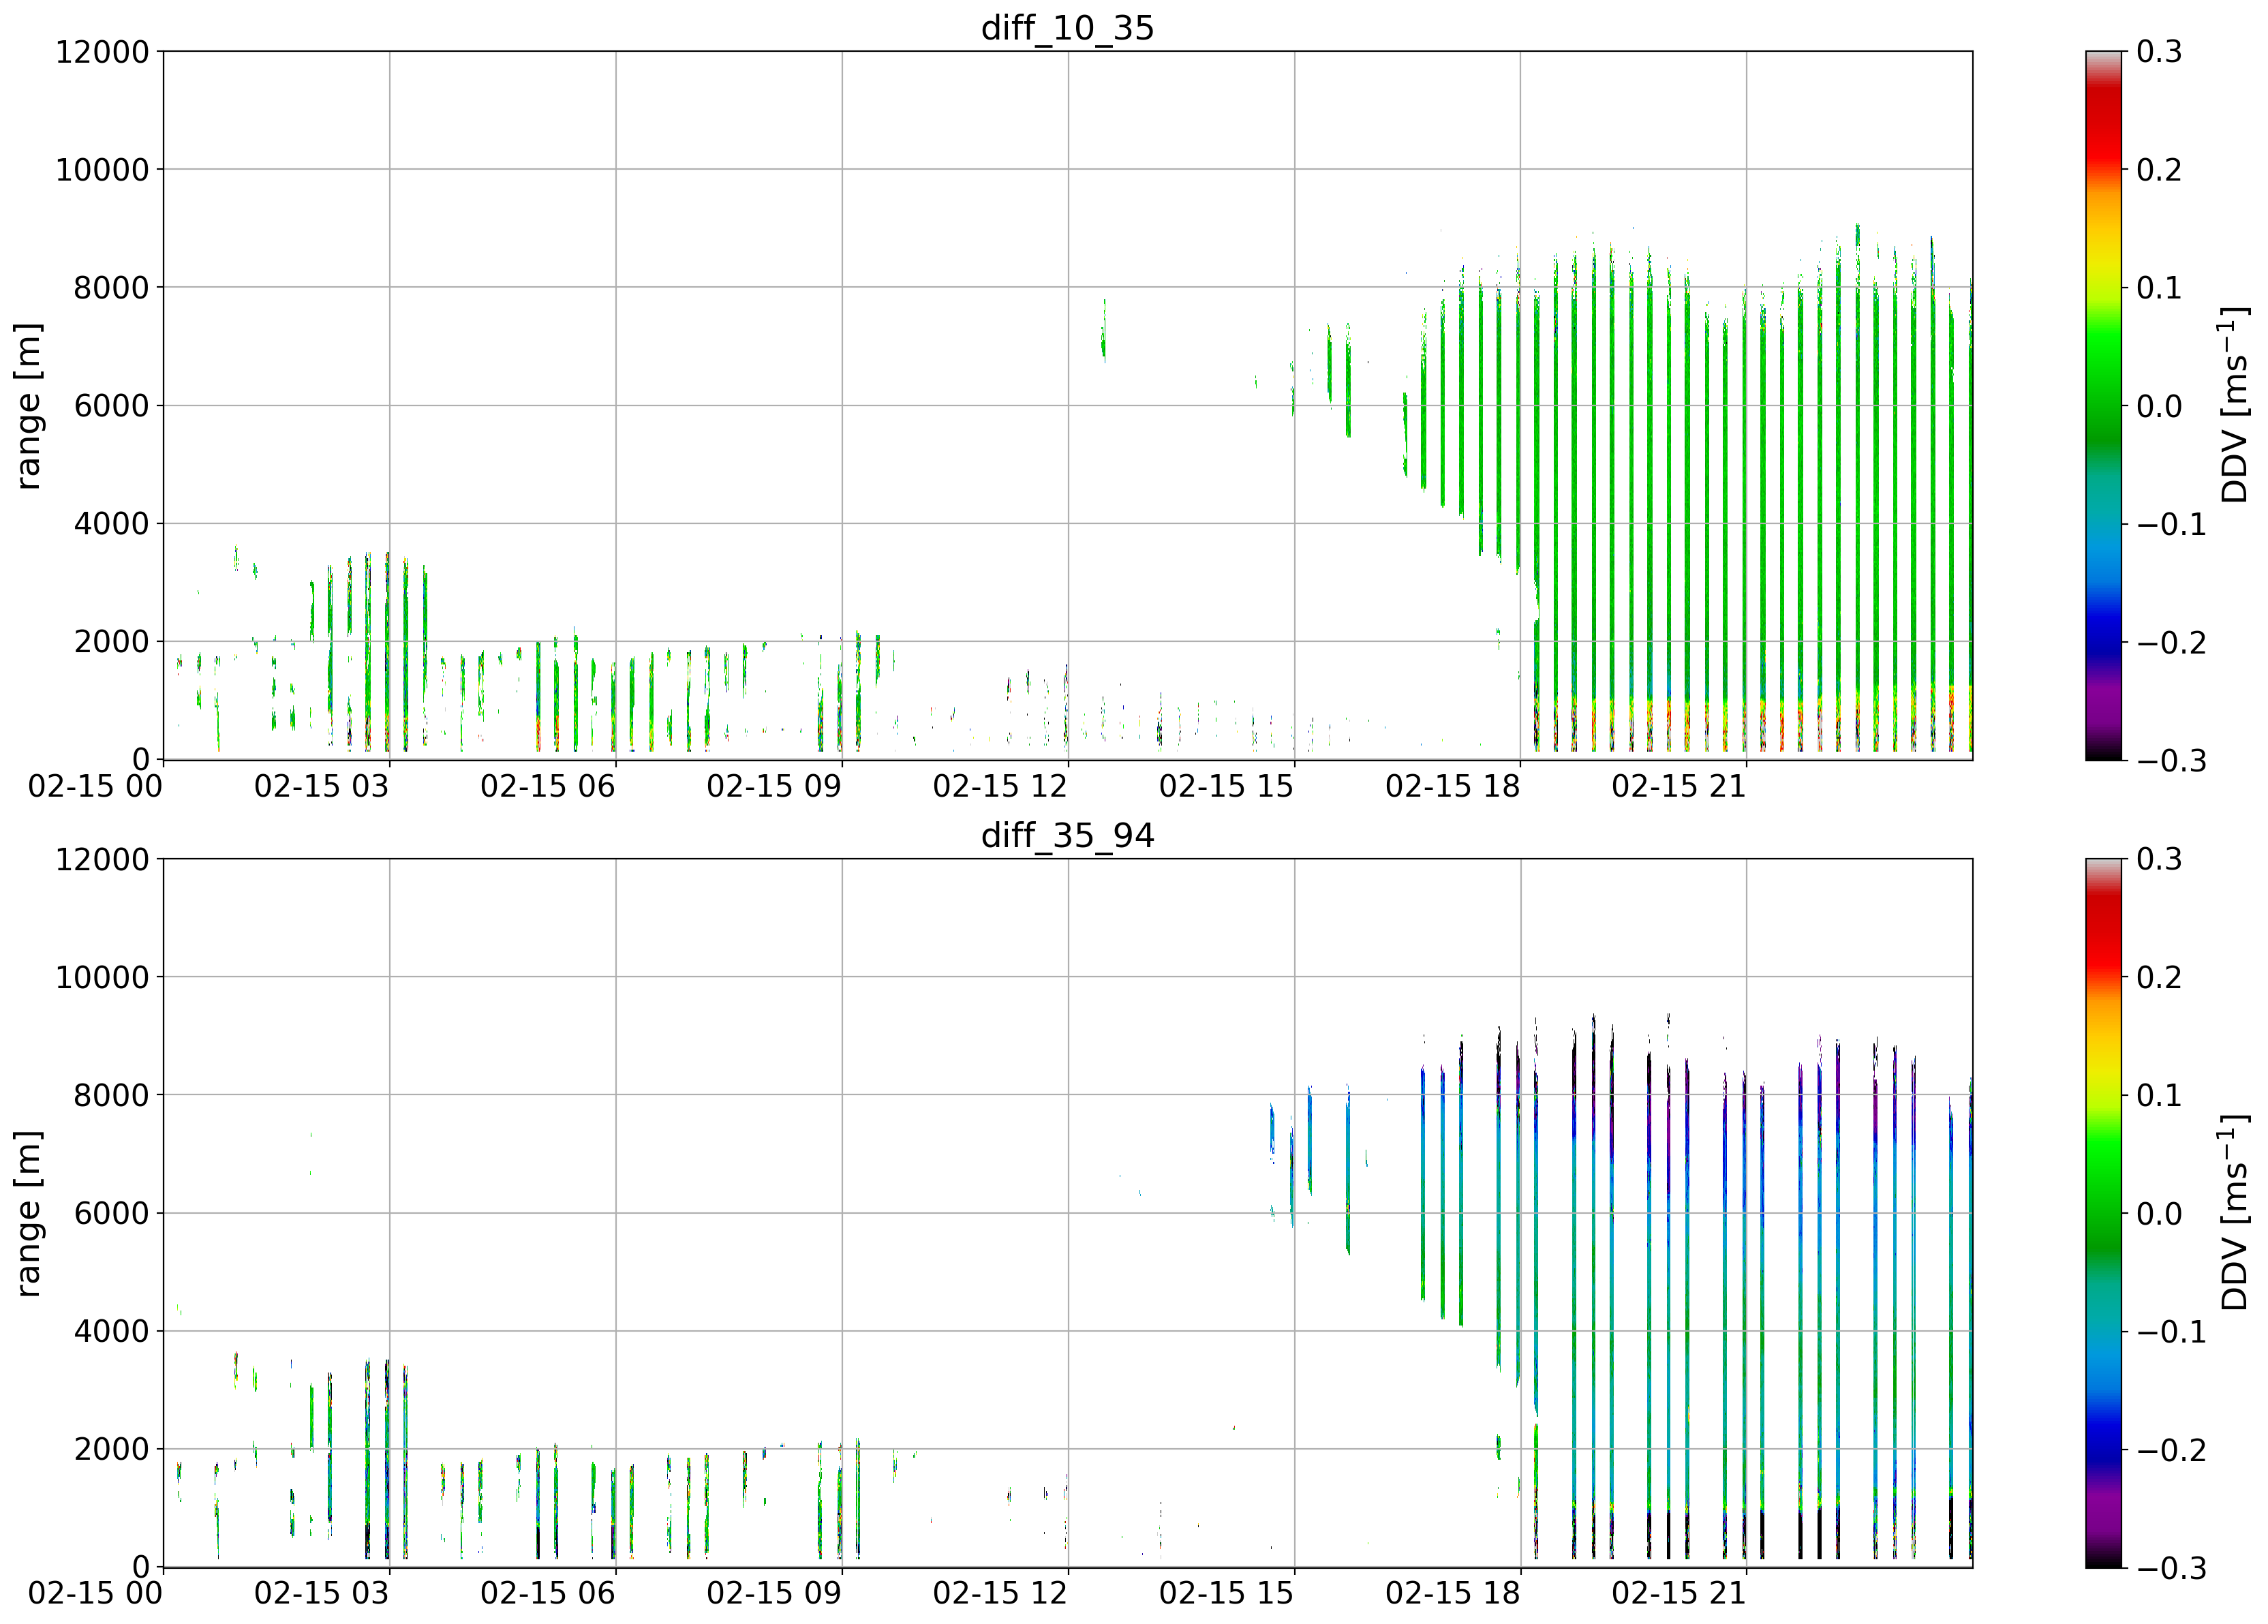Click the 8000 y-tick label in top plot

pyautogui.click(x=111, y=288)
